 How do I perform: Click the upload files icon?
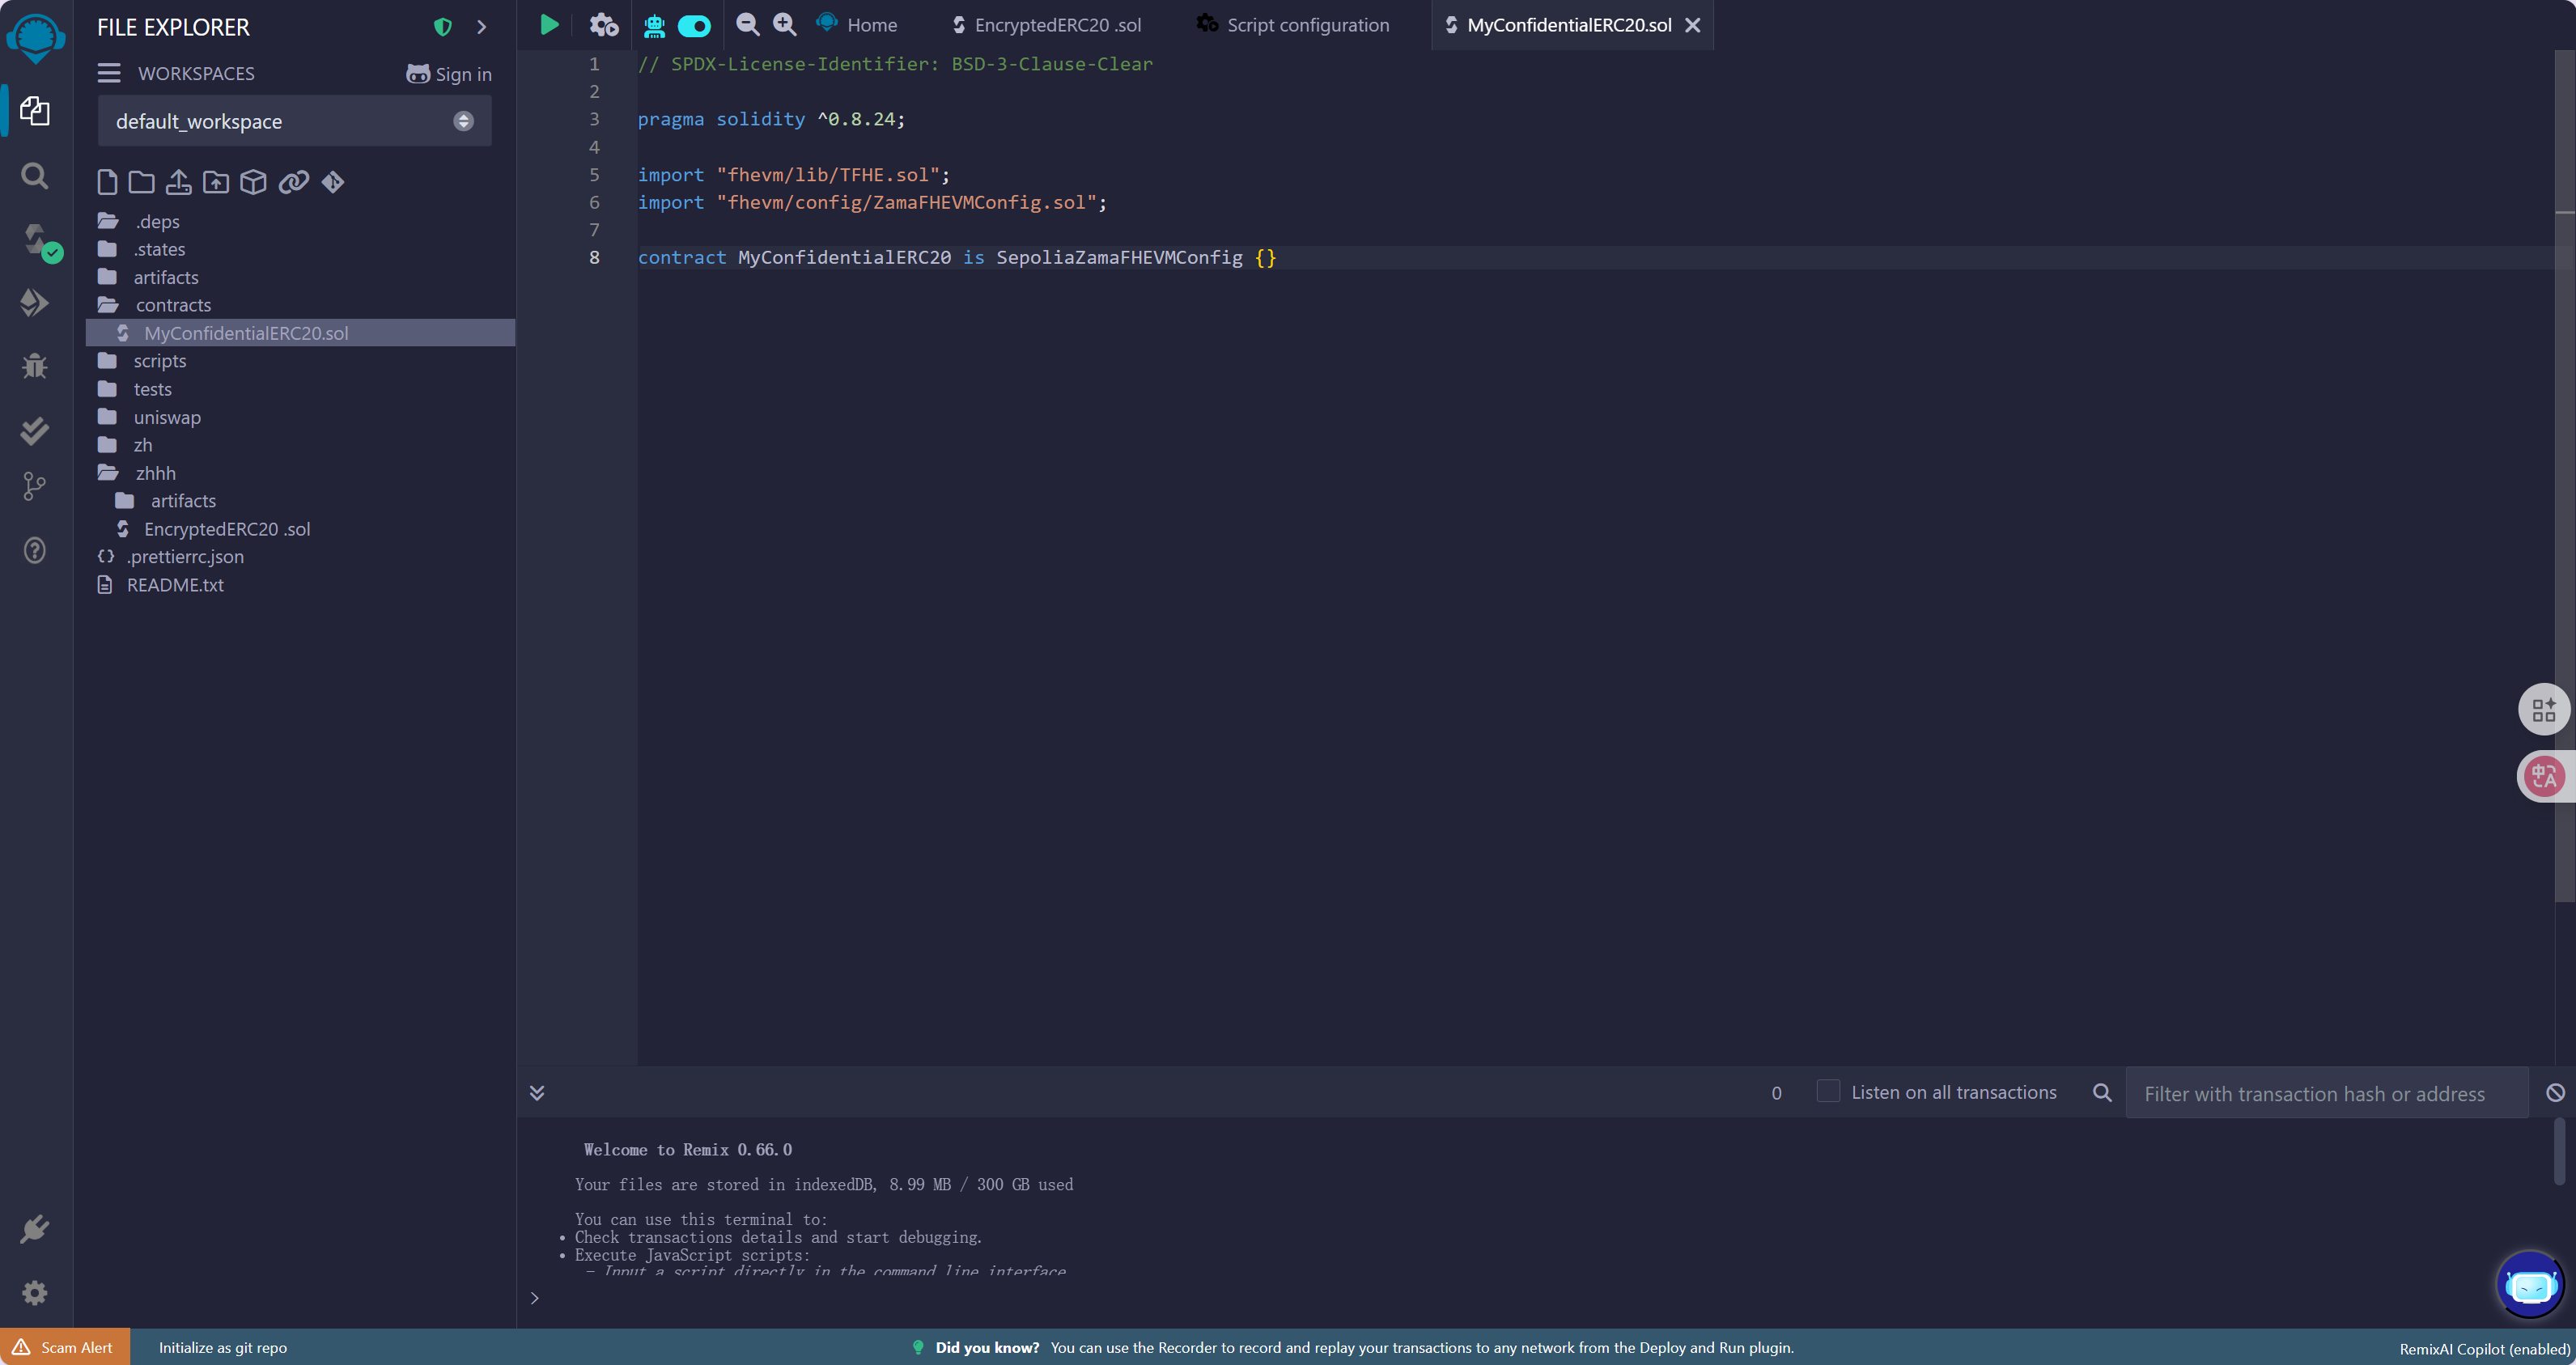[x=179, y=181]
